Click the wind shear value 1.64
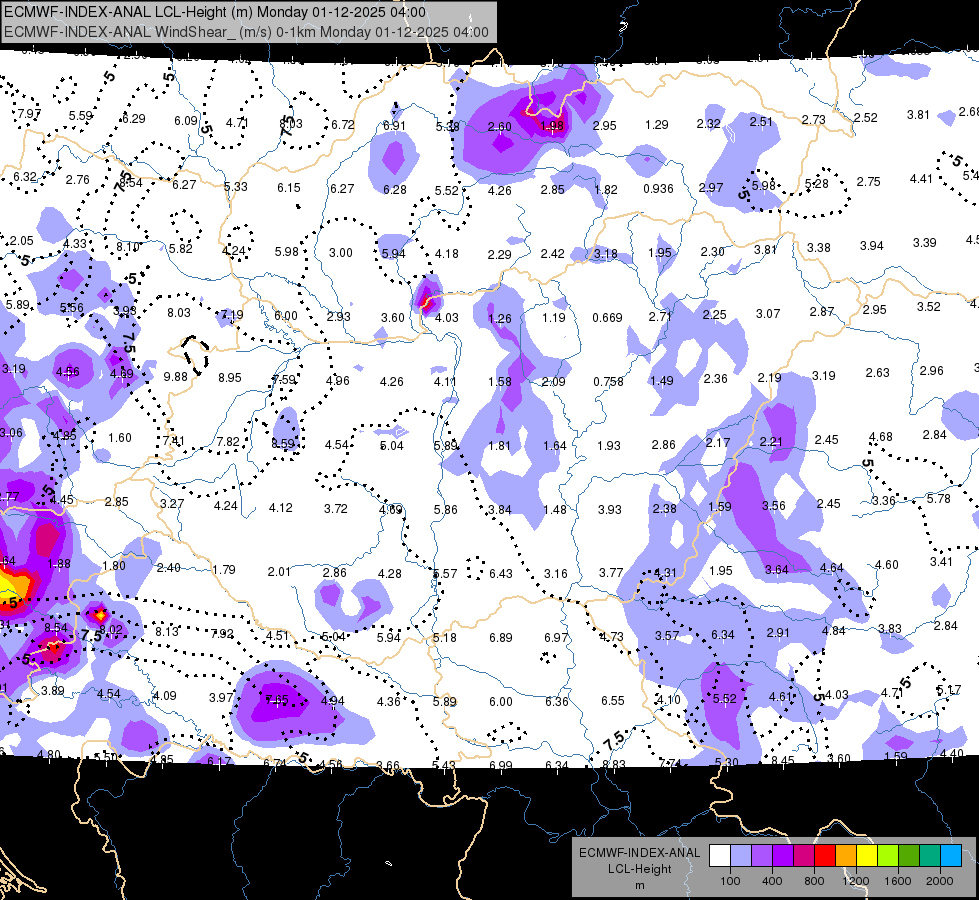Image resolution: width=979 pixels, height=900 pixels. pos(554,445)
